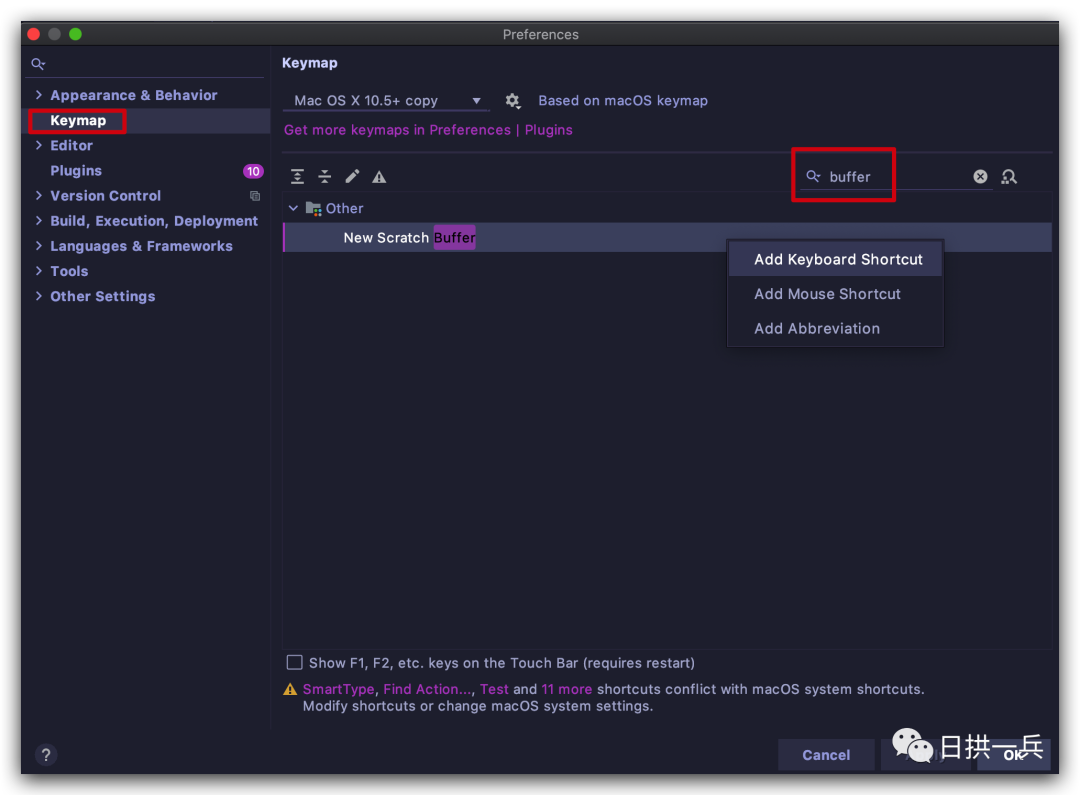1080x795 pixels.
Task: Open the keymap gear settings icon
Action: (x=512, y=101)
